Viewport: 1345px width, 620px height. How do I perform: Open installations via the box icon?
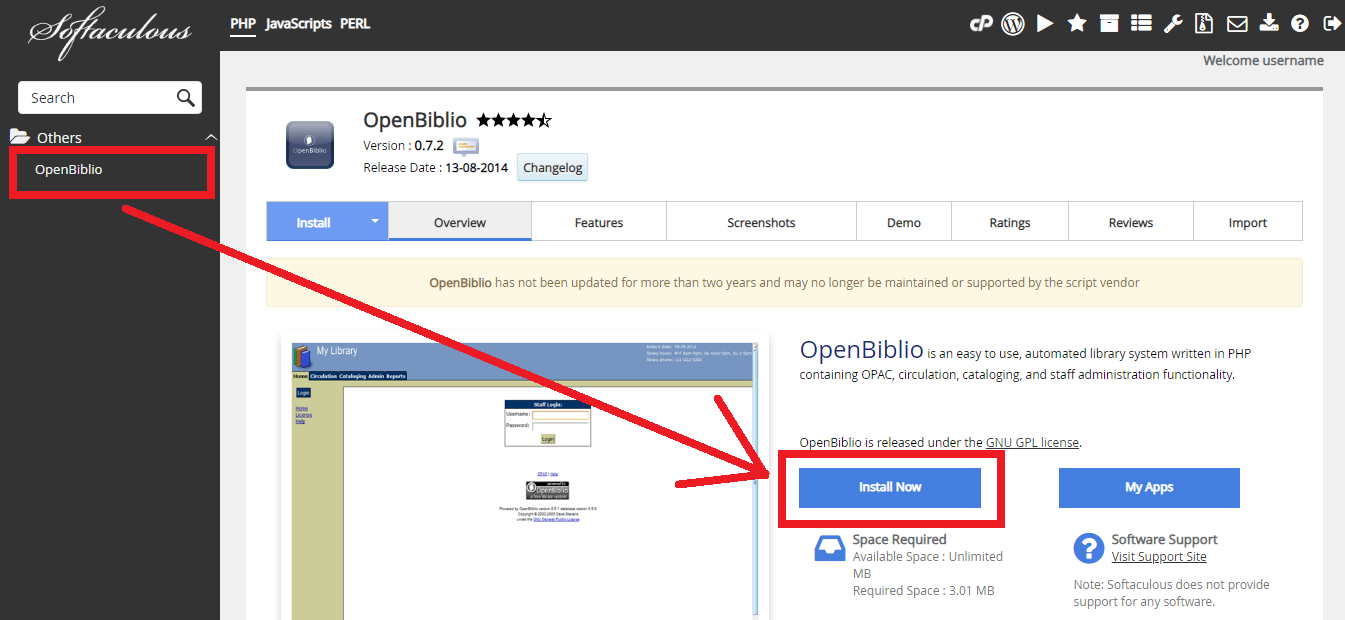tap(1109, 23)
